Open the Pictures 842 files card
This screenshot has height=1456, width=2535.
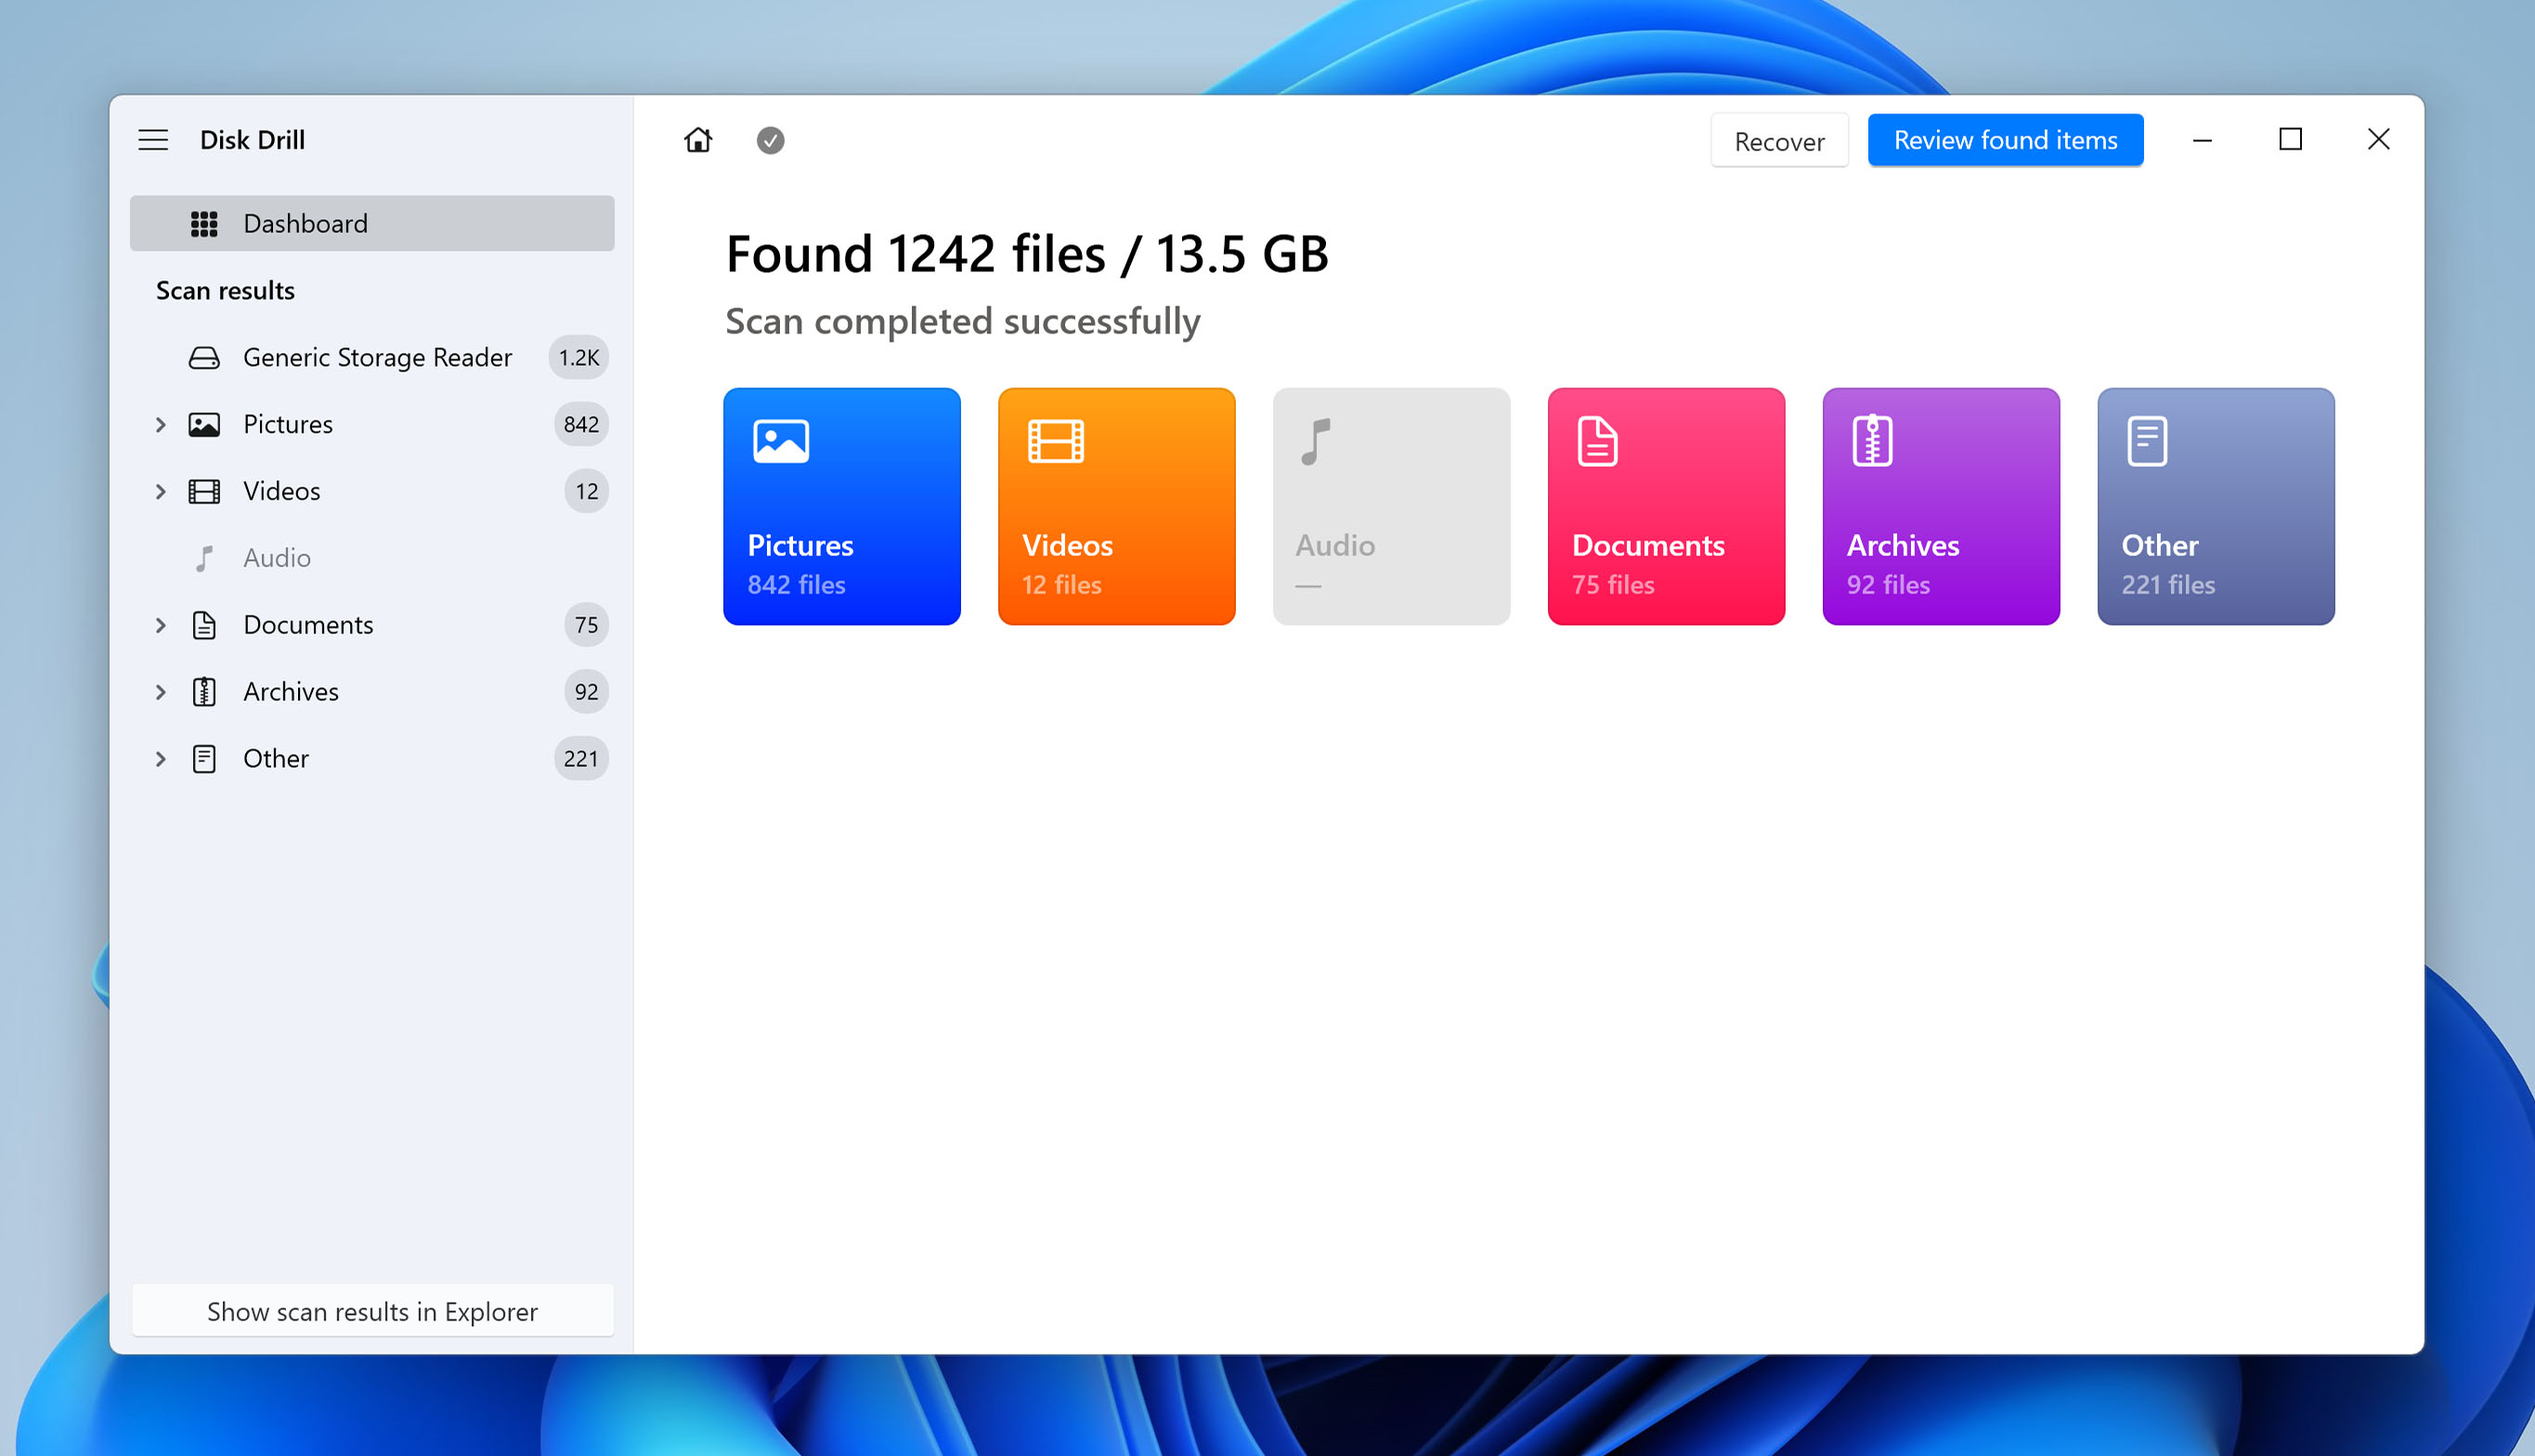pos(842,507)
